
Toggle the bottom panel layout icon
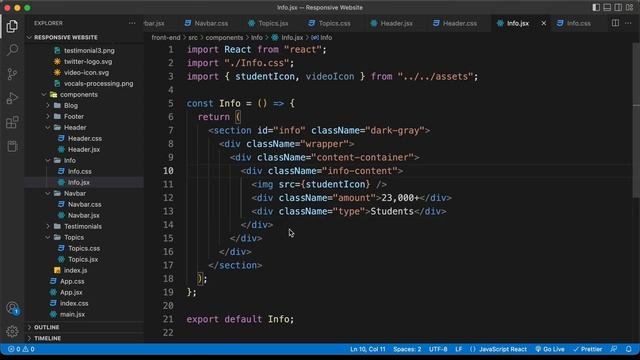click(607, 7)
